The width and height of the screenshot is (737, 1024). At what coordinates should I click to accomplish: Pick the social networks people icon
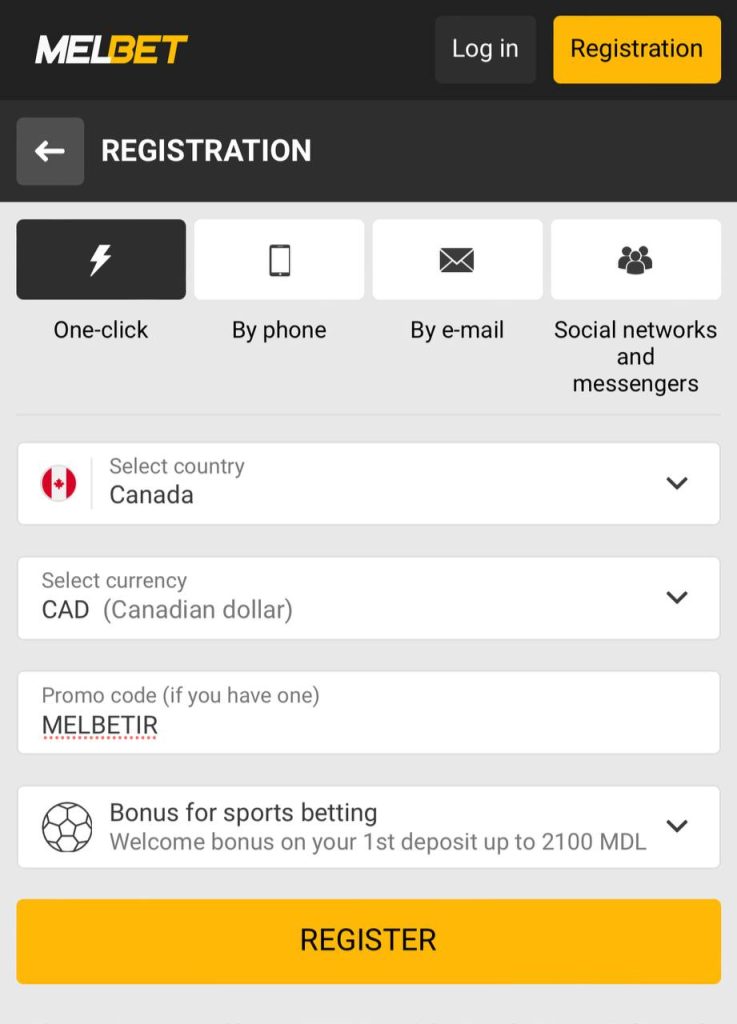click(635, 260)
